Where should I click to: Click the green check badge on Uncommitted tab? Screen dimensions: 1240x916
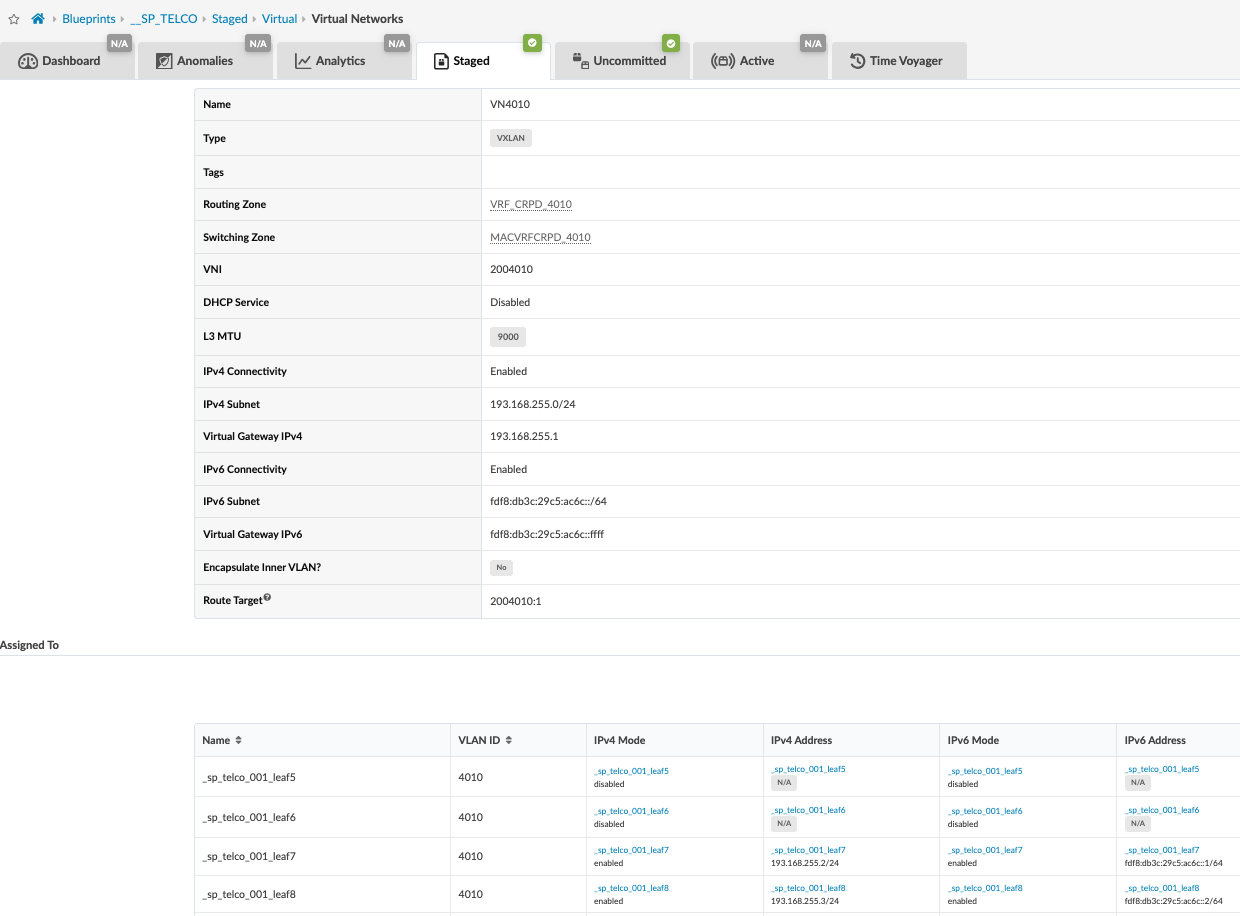coord(671,43)
